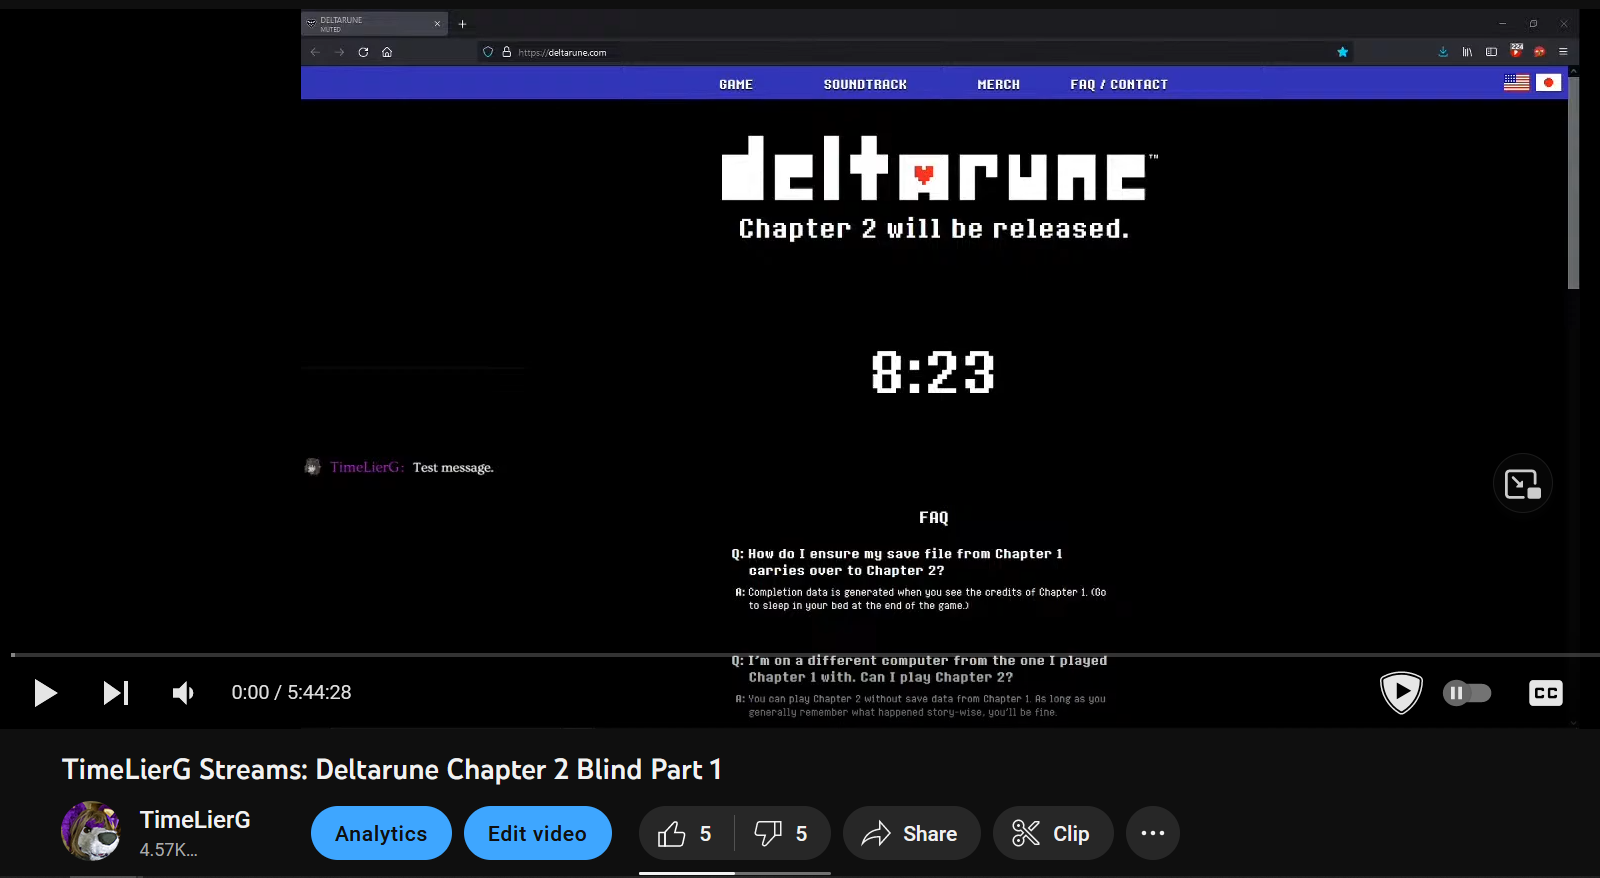Skip to the next video

116,693
